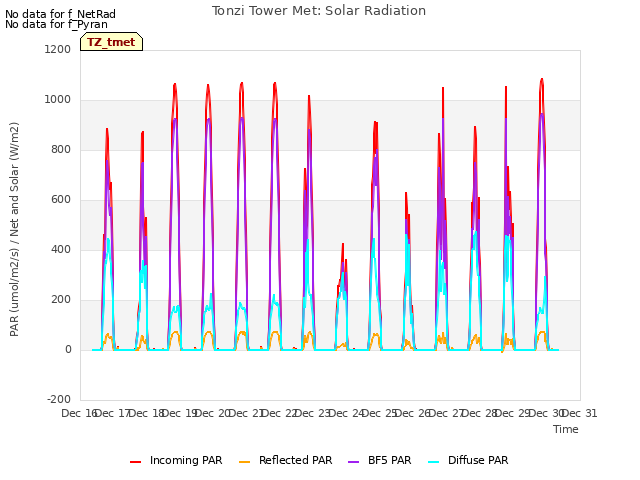Click the Incoming PAR legend label
Viewport: 640px width, 480px height.
coord(186,460)
